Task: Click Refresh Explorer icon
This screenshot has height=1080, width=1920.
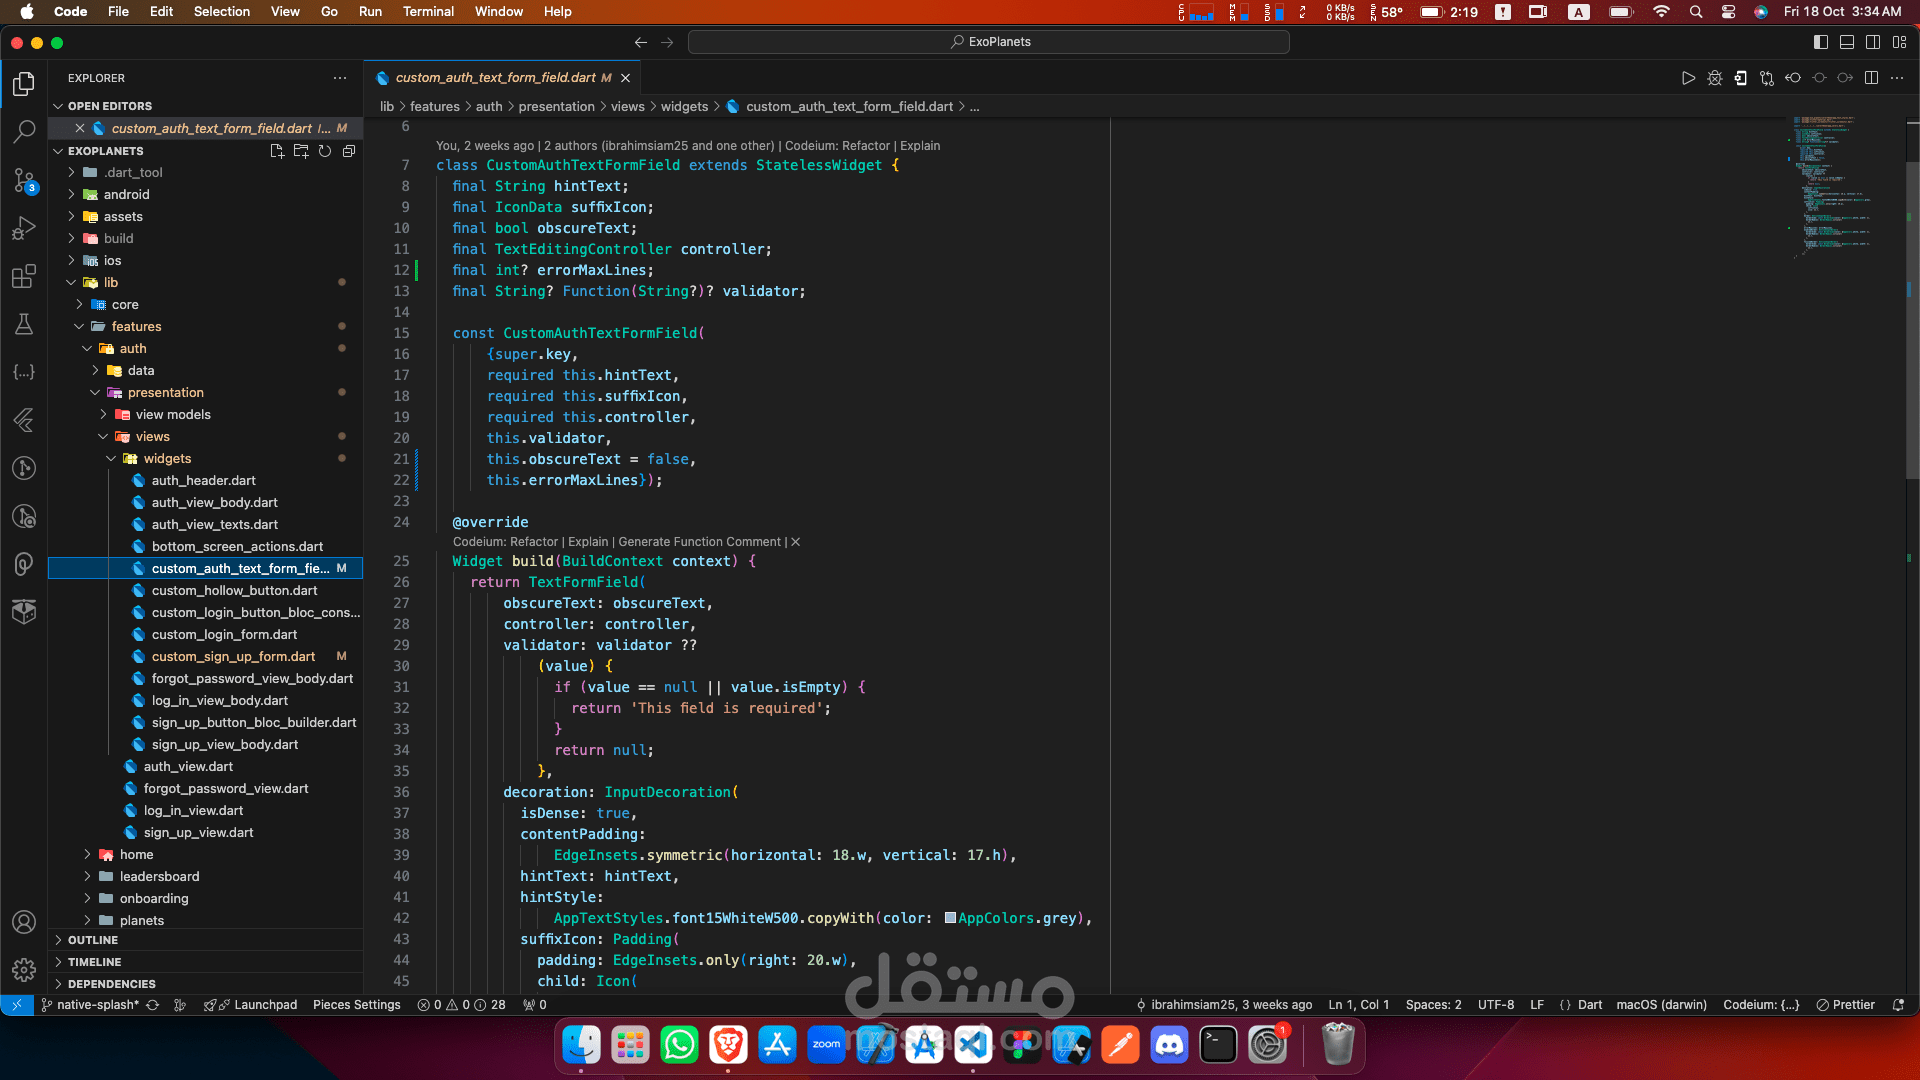Action: pos(325,151)
